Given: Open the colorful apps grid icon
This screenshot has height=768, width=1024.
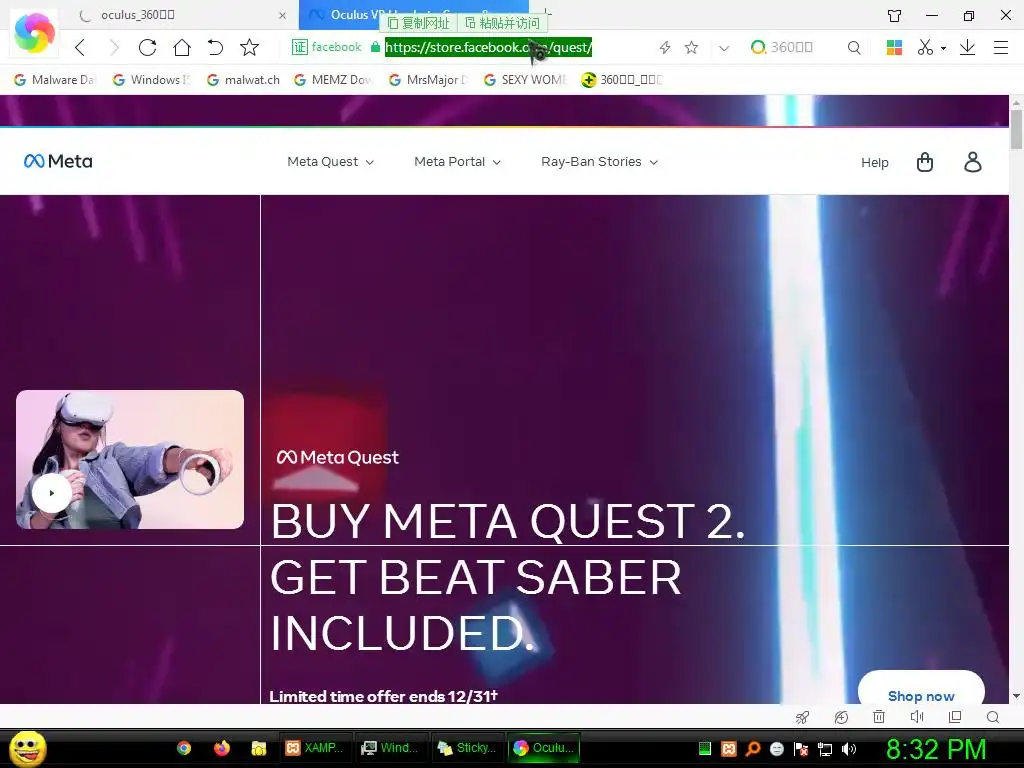Looking at the screenshot, I should [x=894, y=47].
